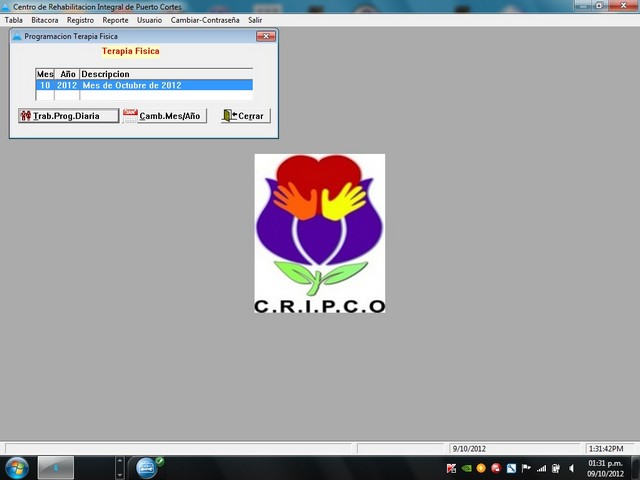Click the Año column header
640x480 pixels.
coord(67,74)
